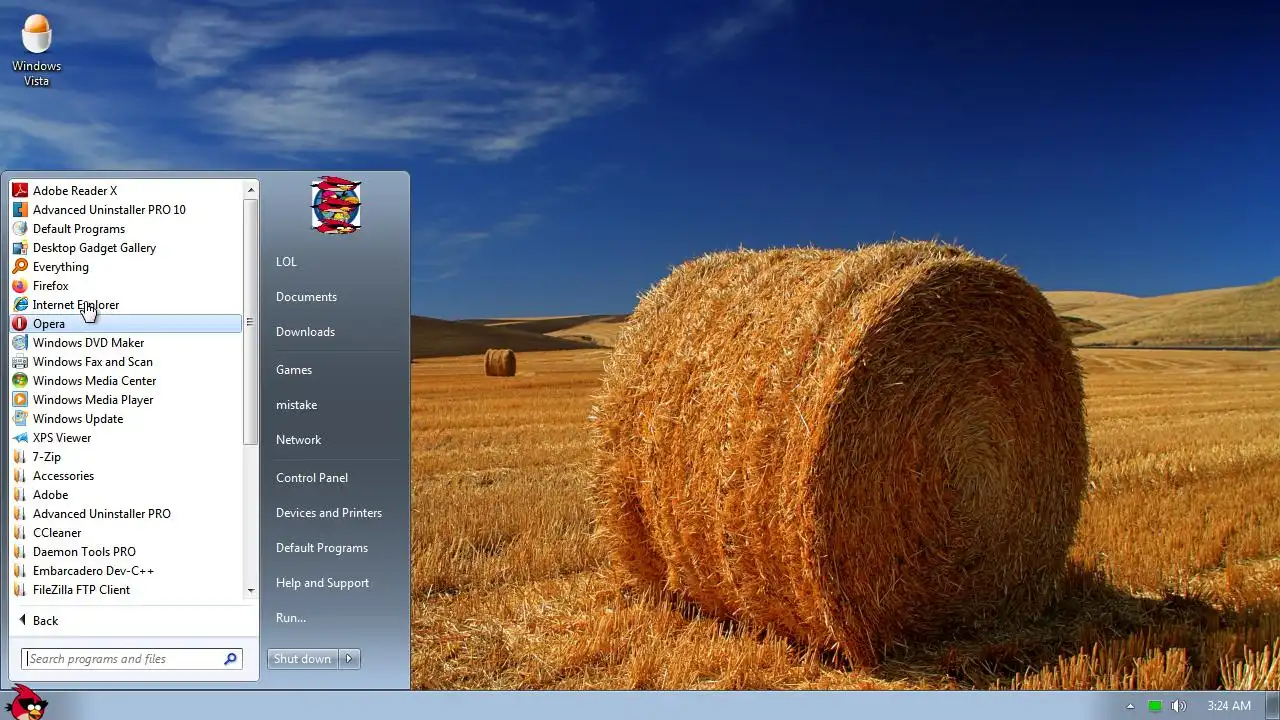Expand the Accessories folder
Screen dimensions: 1280x720
(126, 475)
